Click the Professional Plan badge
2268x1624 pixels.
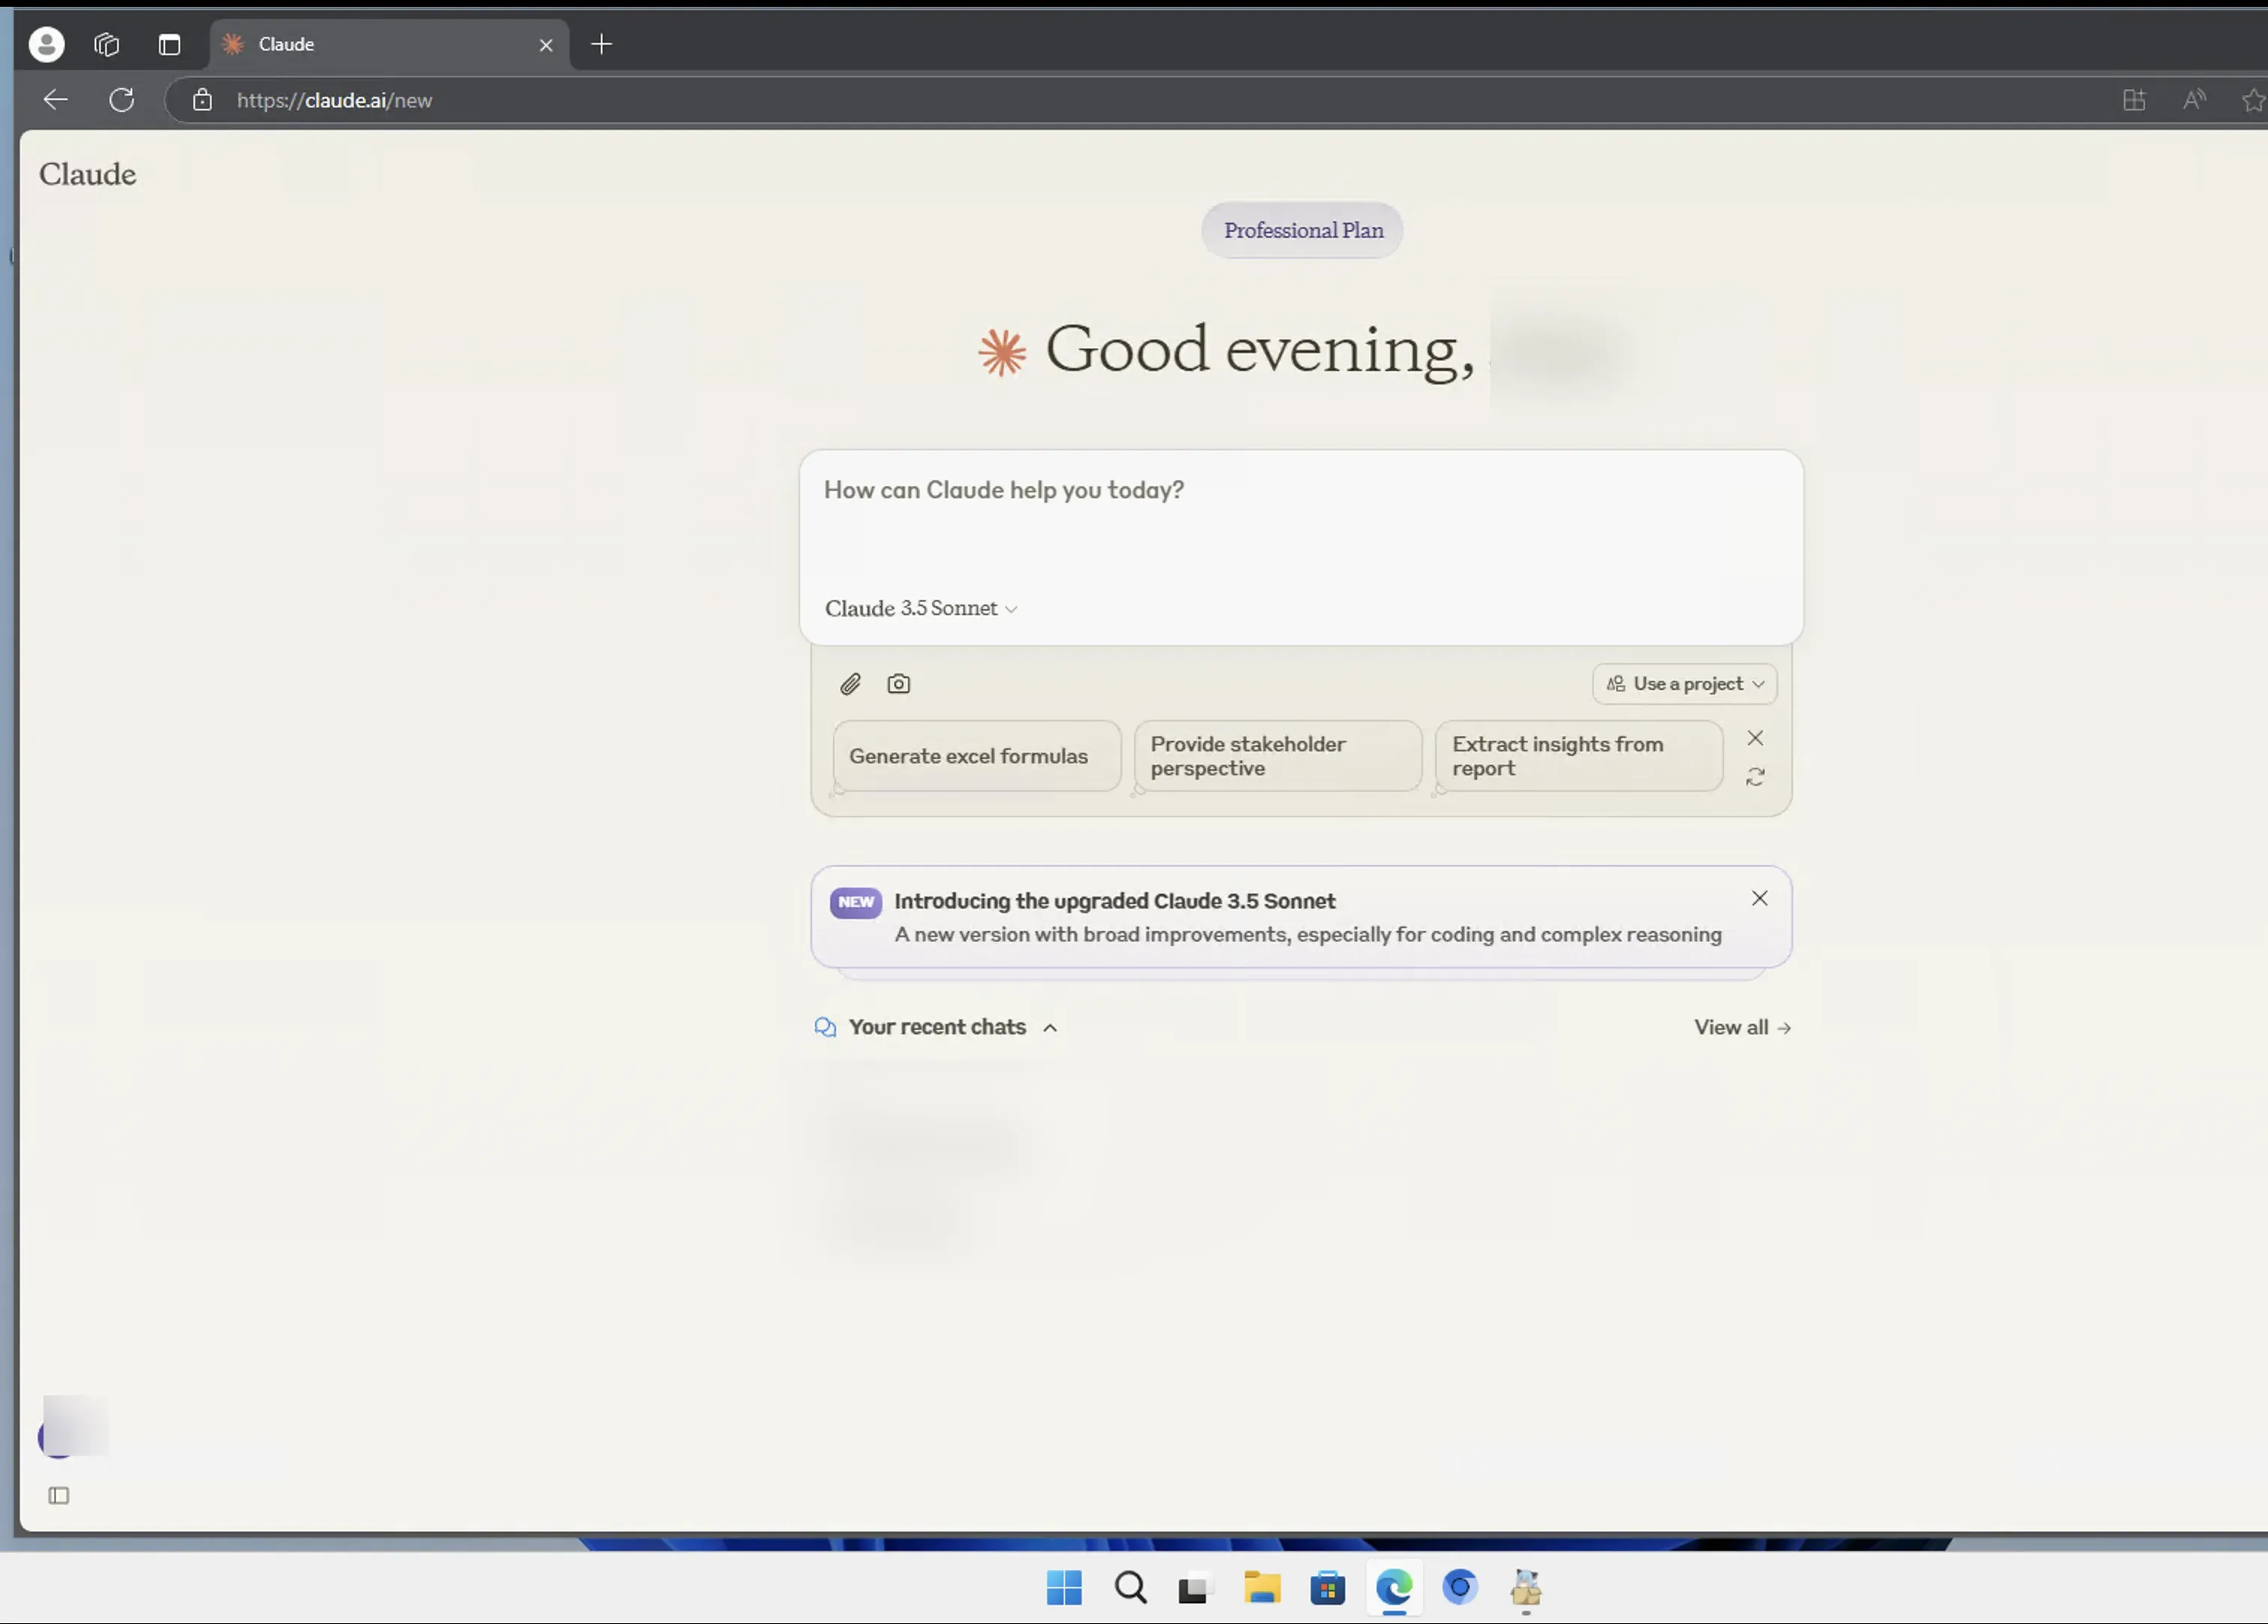pyautogui.click(x=1303, y=230)
